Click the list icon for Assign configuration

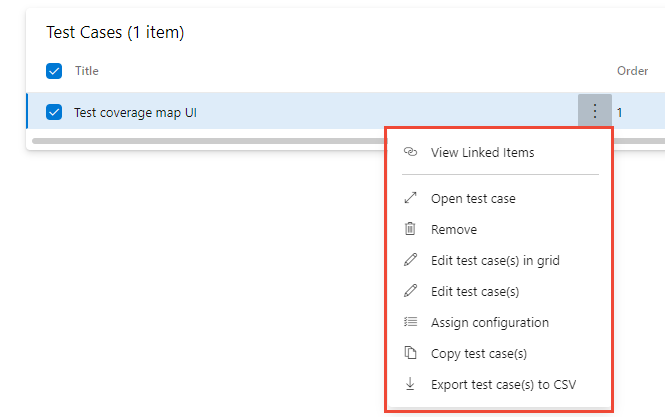pos(410,322)
